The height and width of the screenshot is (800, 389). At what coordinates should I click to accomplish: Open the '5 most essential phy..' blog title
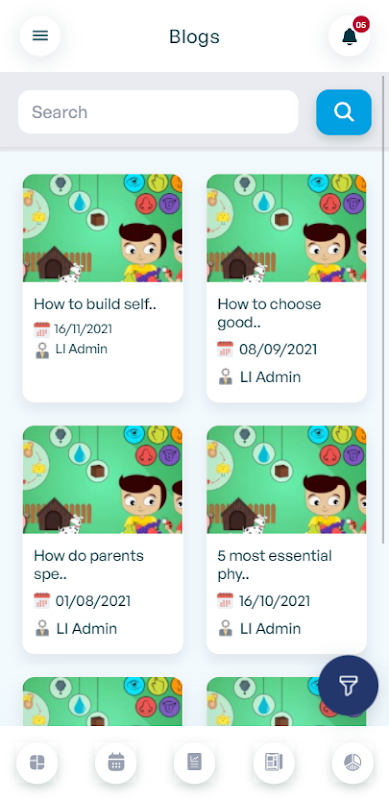275,565
